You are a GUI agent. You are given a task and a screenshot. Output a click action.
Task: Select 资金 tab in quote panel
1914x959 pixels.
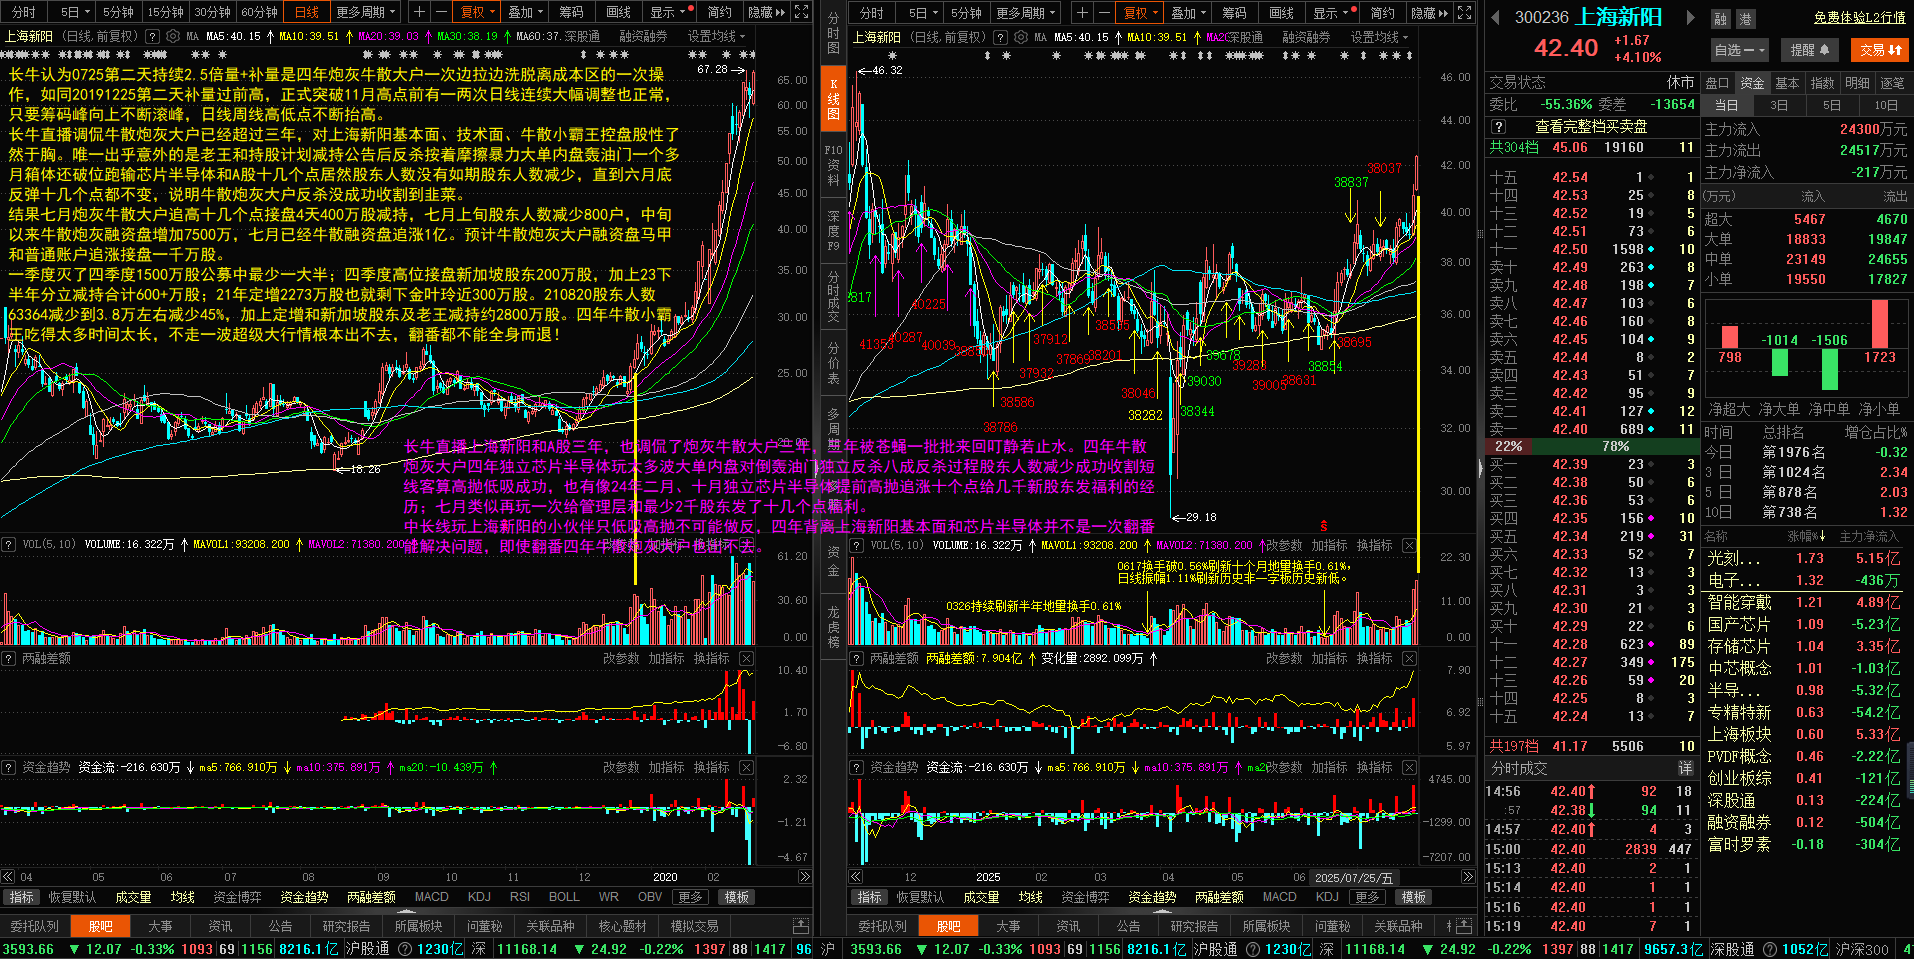[x=1752, y=83]
